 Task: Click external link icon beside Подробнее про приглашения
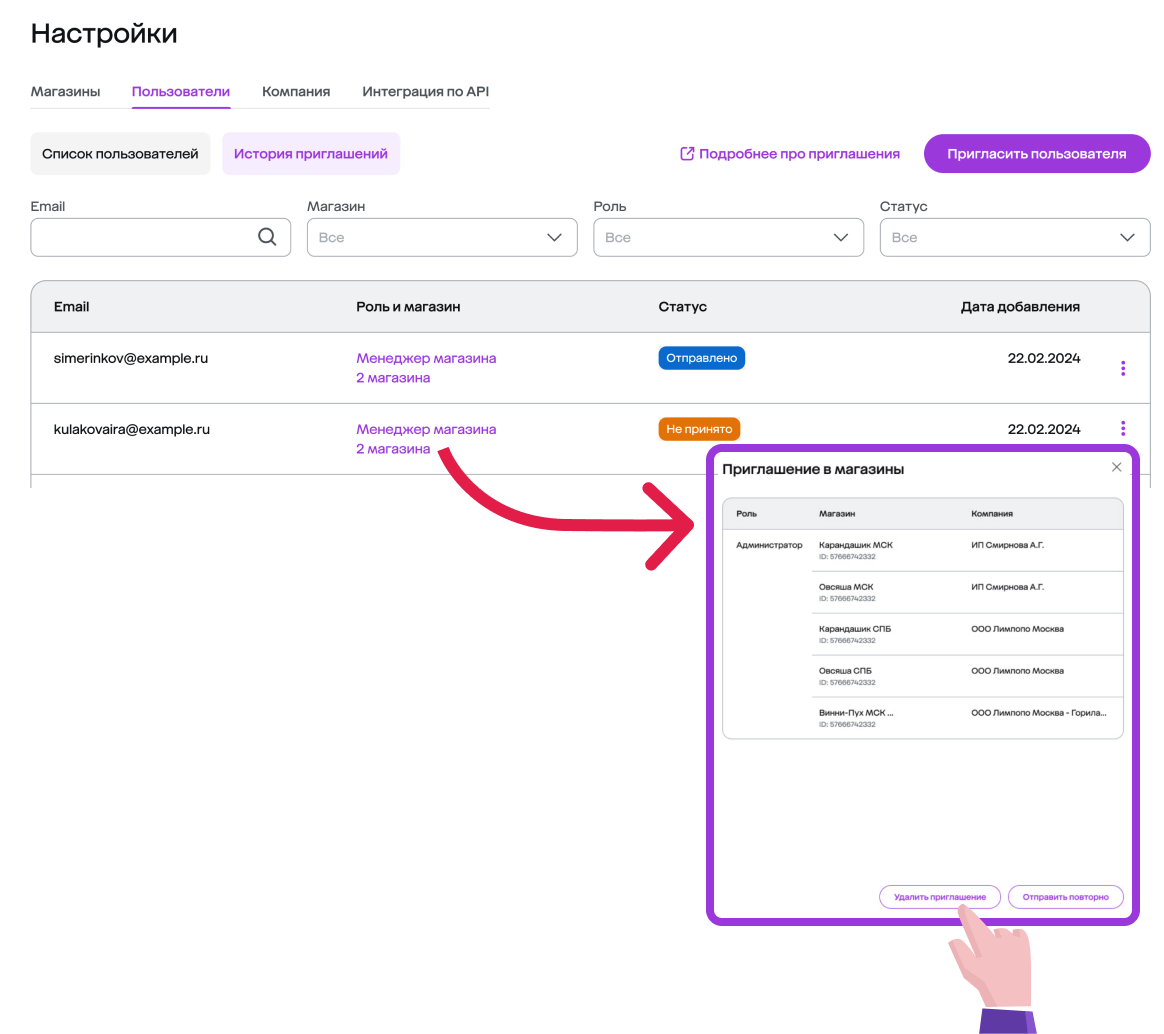(x=687, y=154)
